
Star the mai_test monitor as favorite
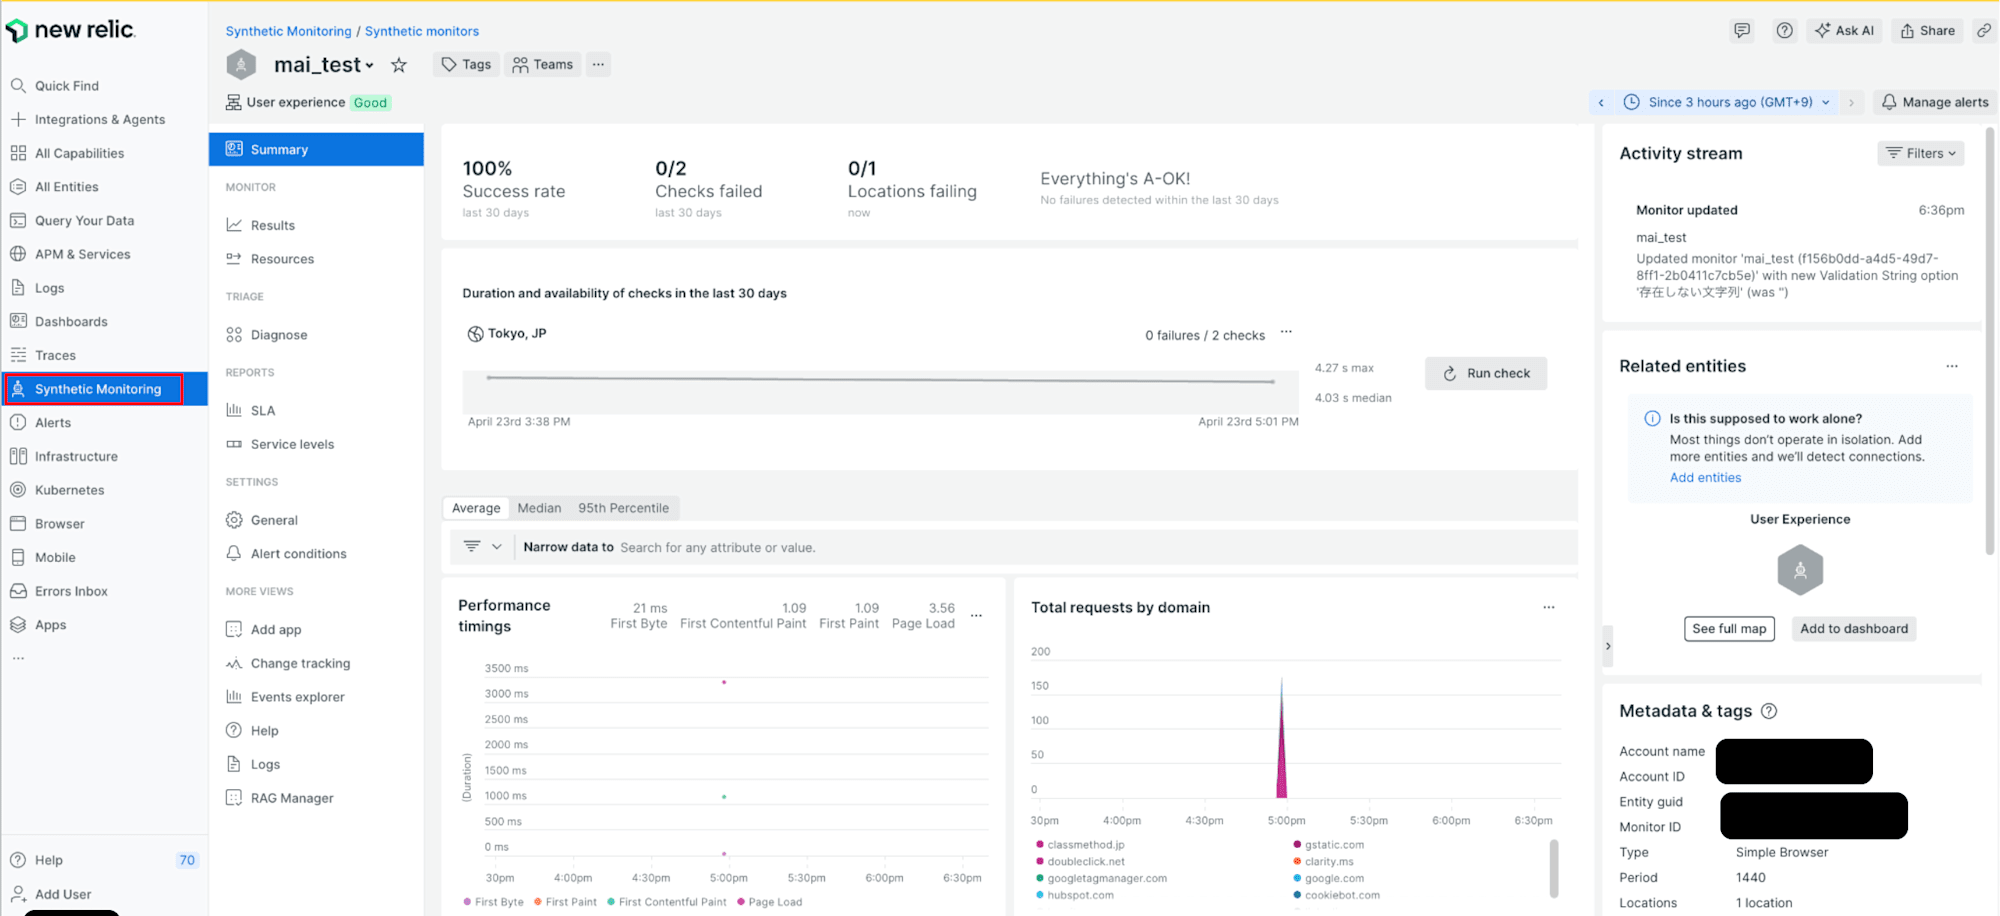pyautogui.click(x=399, y=65)
